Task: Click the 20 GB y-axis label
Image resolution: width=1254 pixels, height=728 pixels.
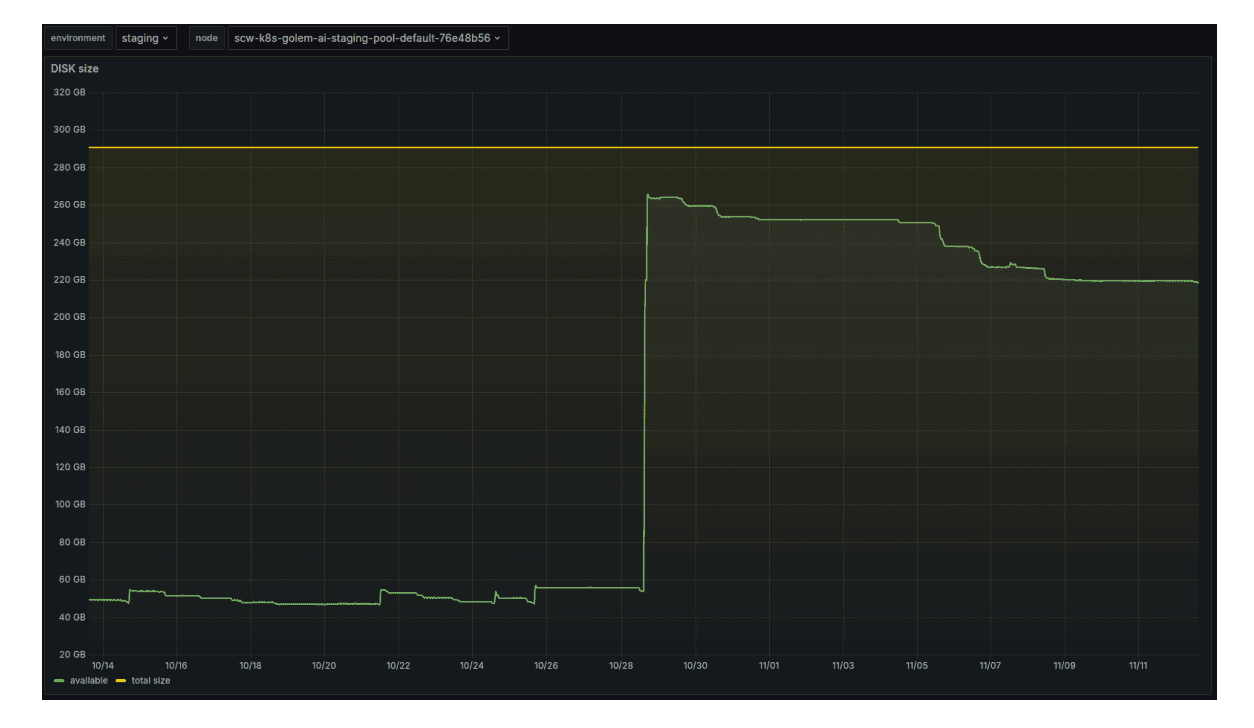Action: tap(72, 655)
